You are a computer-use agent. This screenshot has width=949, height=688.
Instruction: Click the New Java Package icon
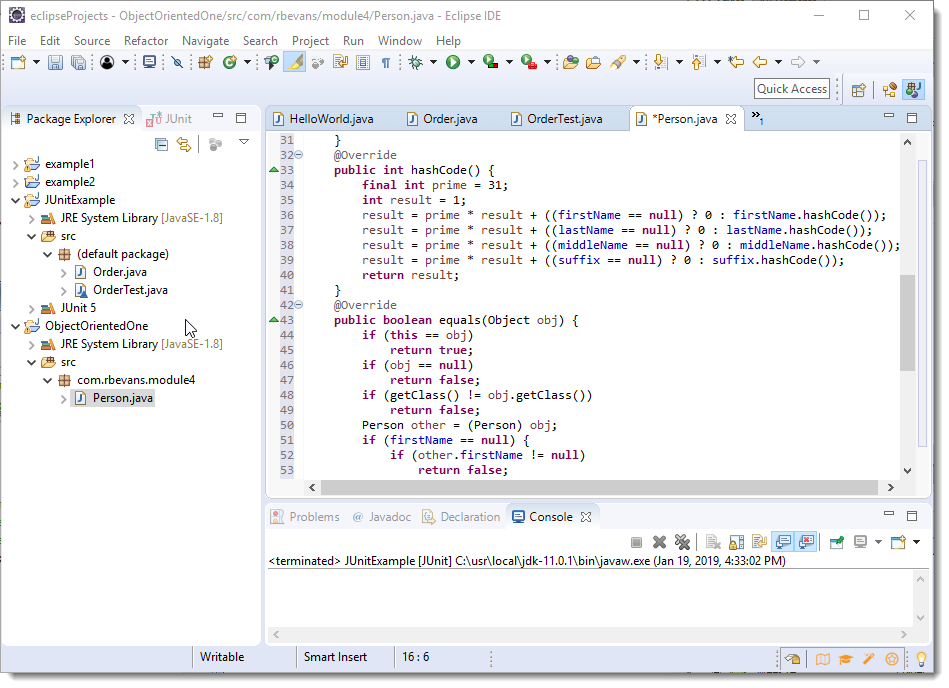point(205,62)
